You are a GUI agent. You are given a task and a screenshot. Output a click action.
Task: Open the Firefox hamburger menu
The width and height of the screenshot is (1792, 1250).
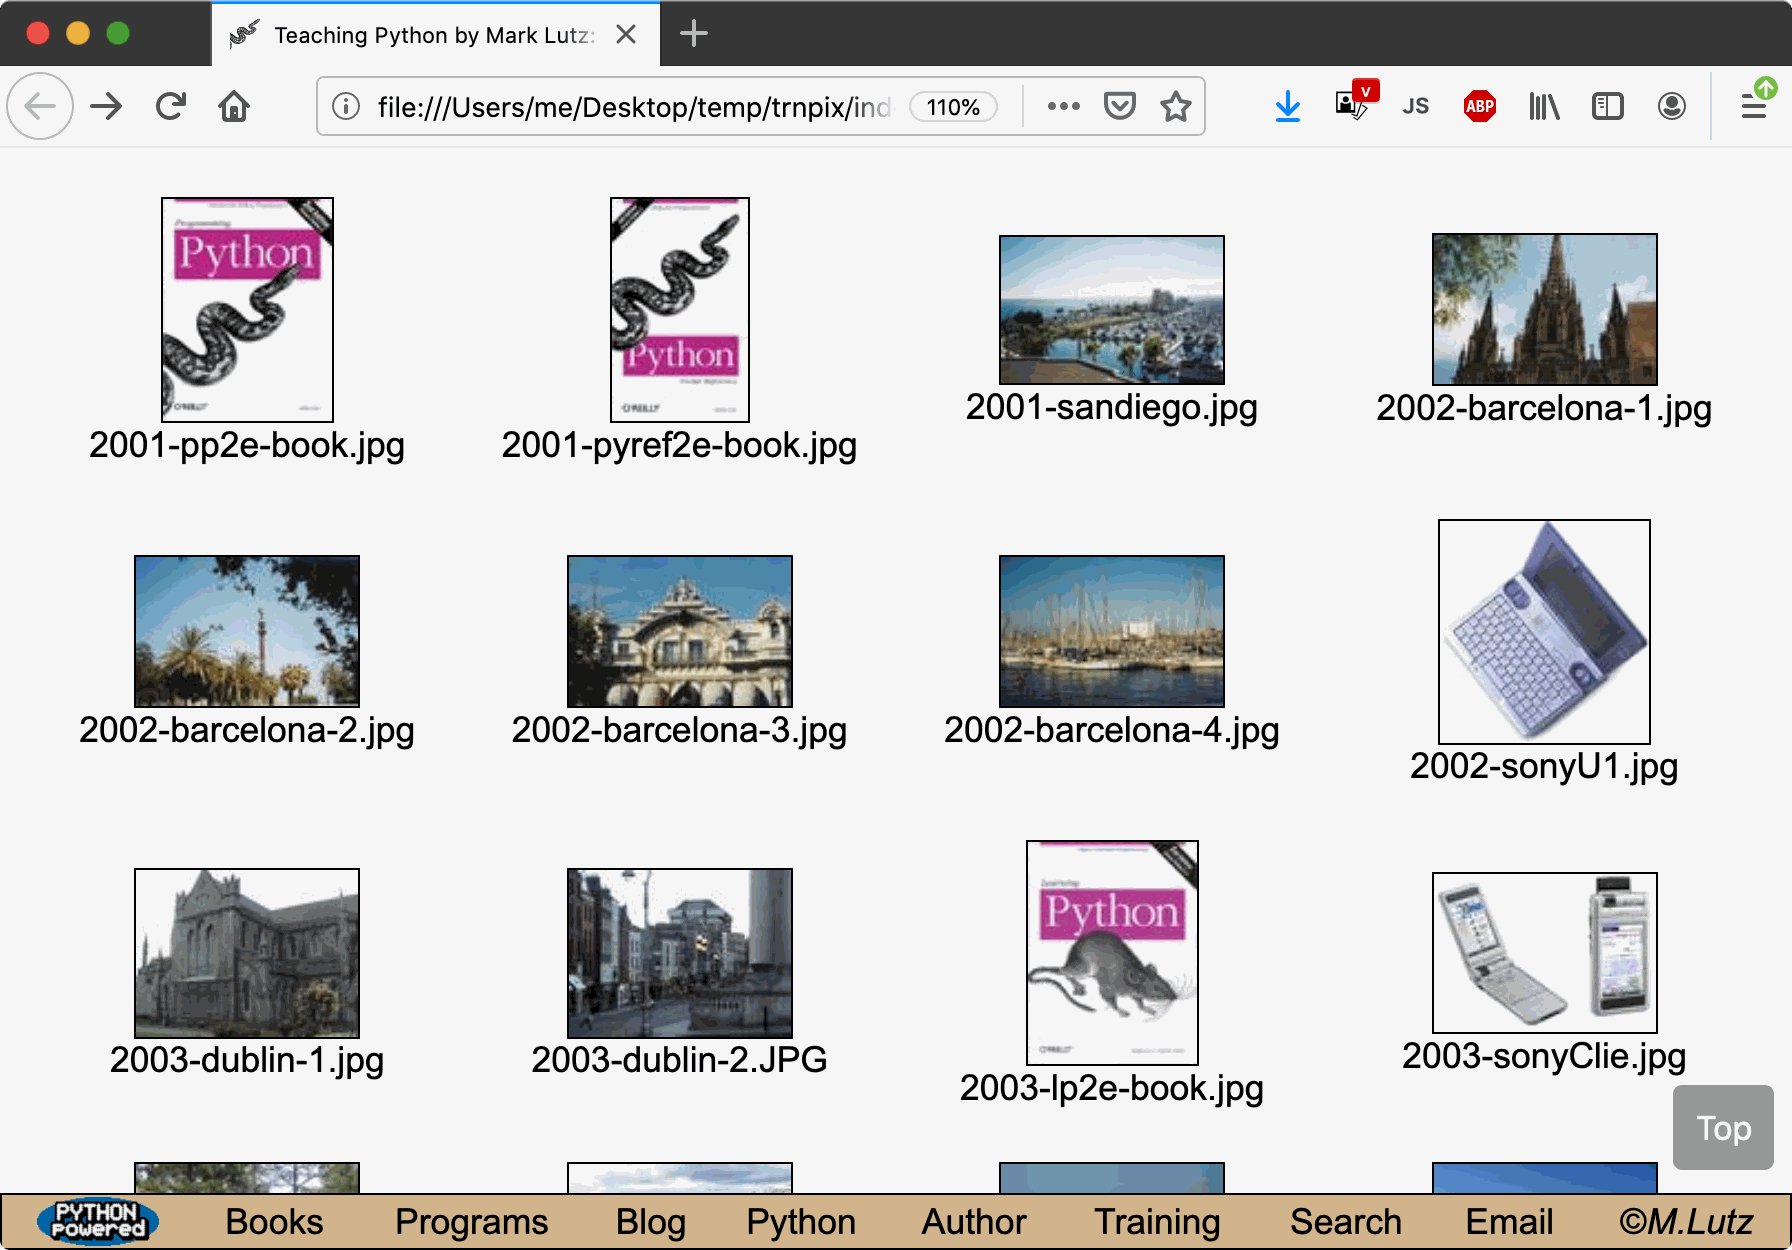(1753, 106)
